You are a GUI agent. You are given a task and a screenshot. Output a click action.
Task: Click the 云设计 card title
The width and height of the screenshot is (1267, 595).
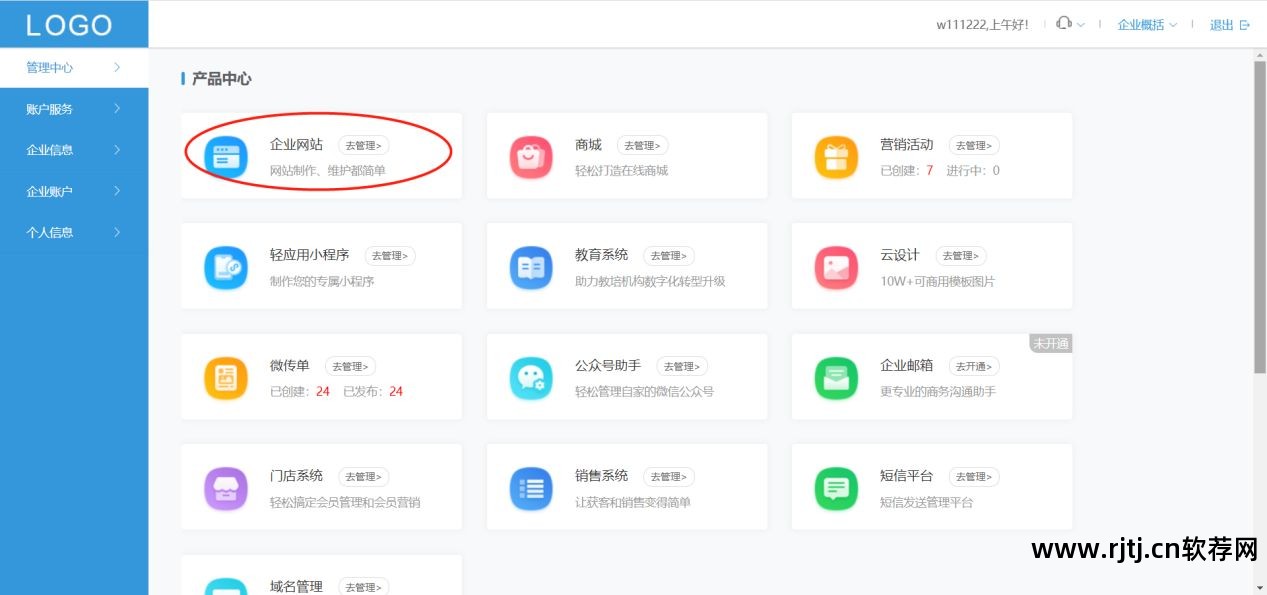click(x=900, y=255)
